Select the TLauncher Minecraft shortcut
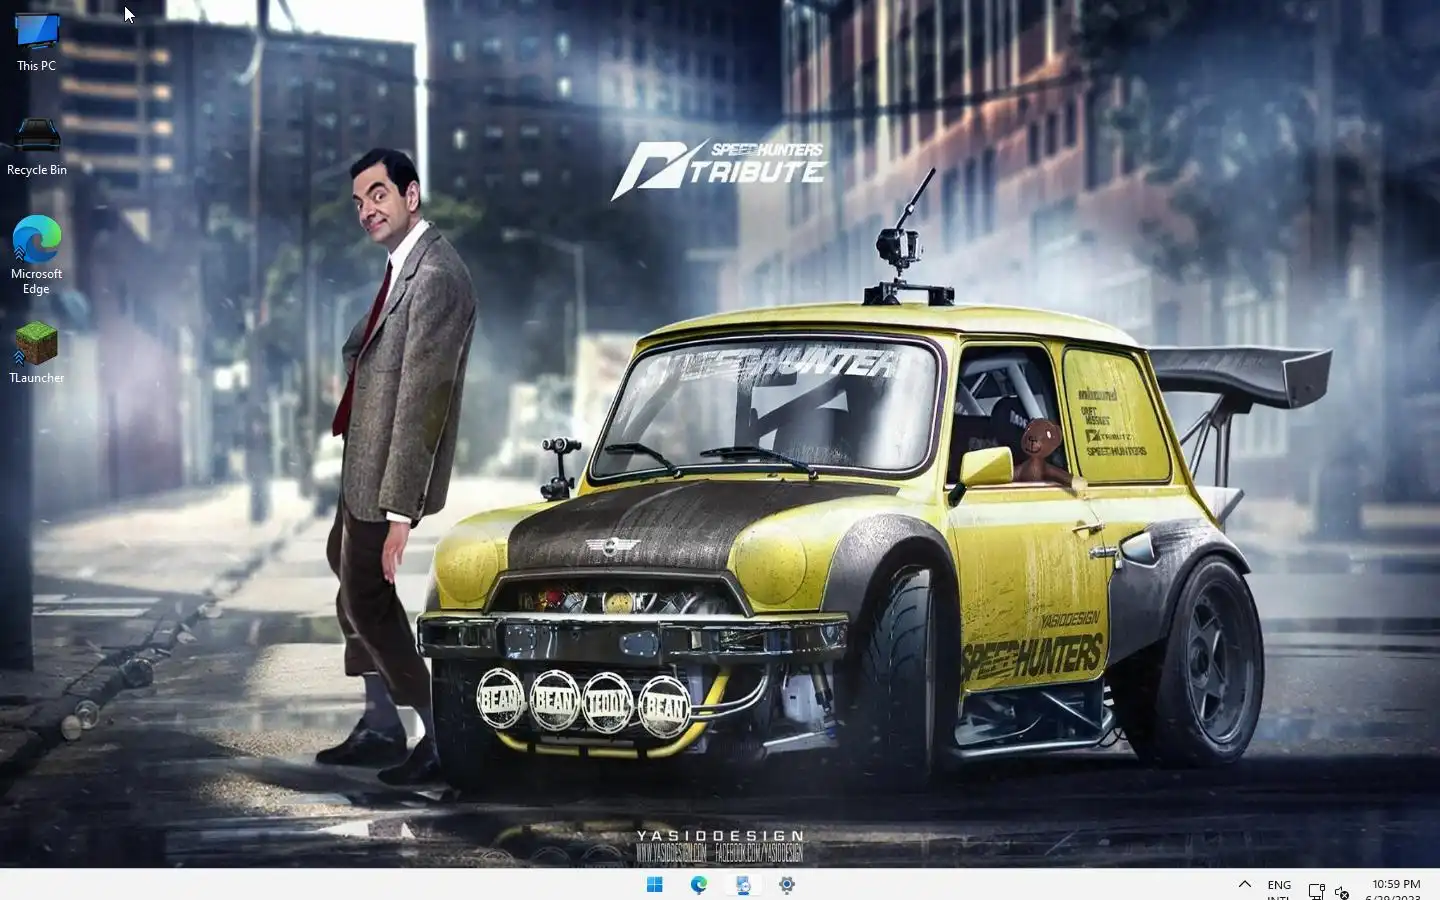 pyautogui.click(x=37, y=353)
